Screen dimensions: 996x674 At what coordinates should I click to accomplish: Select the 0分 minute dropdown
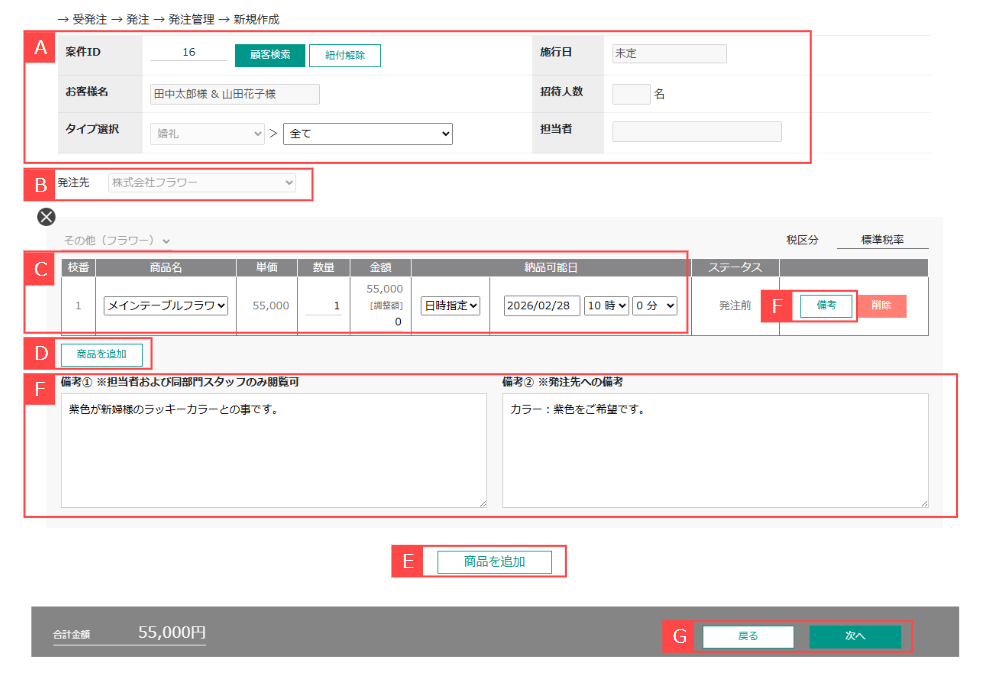tap(655, 305)
